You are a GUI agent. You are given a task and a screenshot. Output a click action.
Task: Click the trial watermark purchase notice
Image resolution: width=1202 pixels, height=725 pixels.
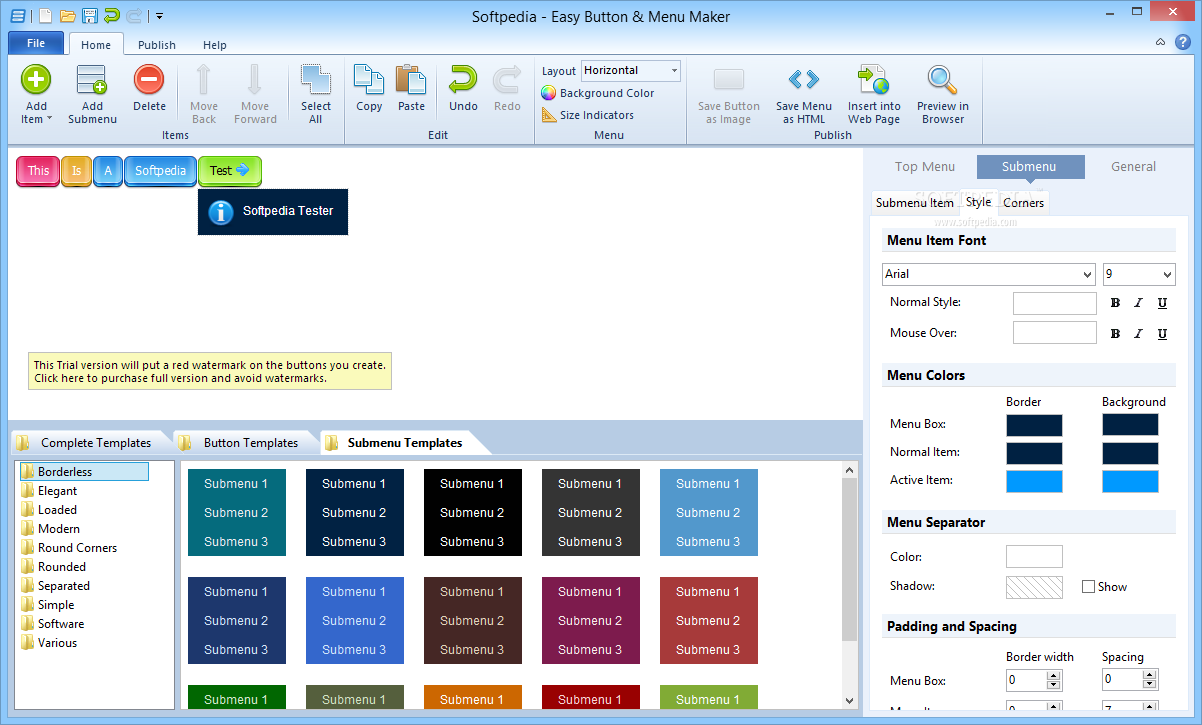pyautogui.click(x=210, y=372)
